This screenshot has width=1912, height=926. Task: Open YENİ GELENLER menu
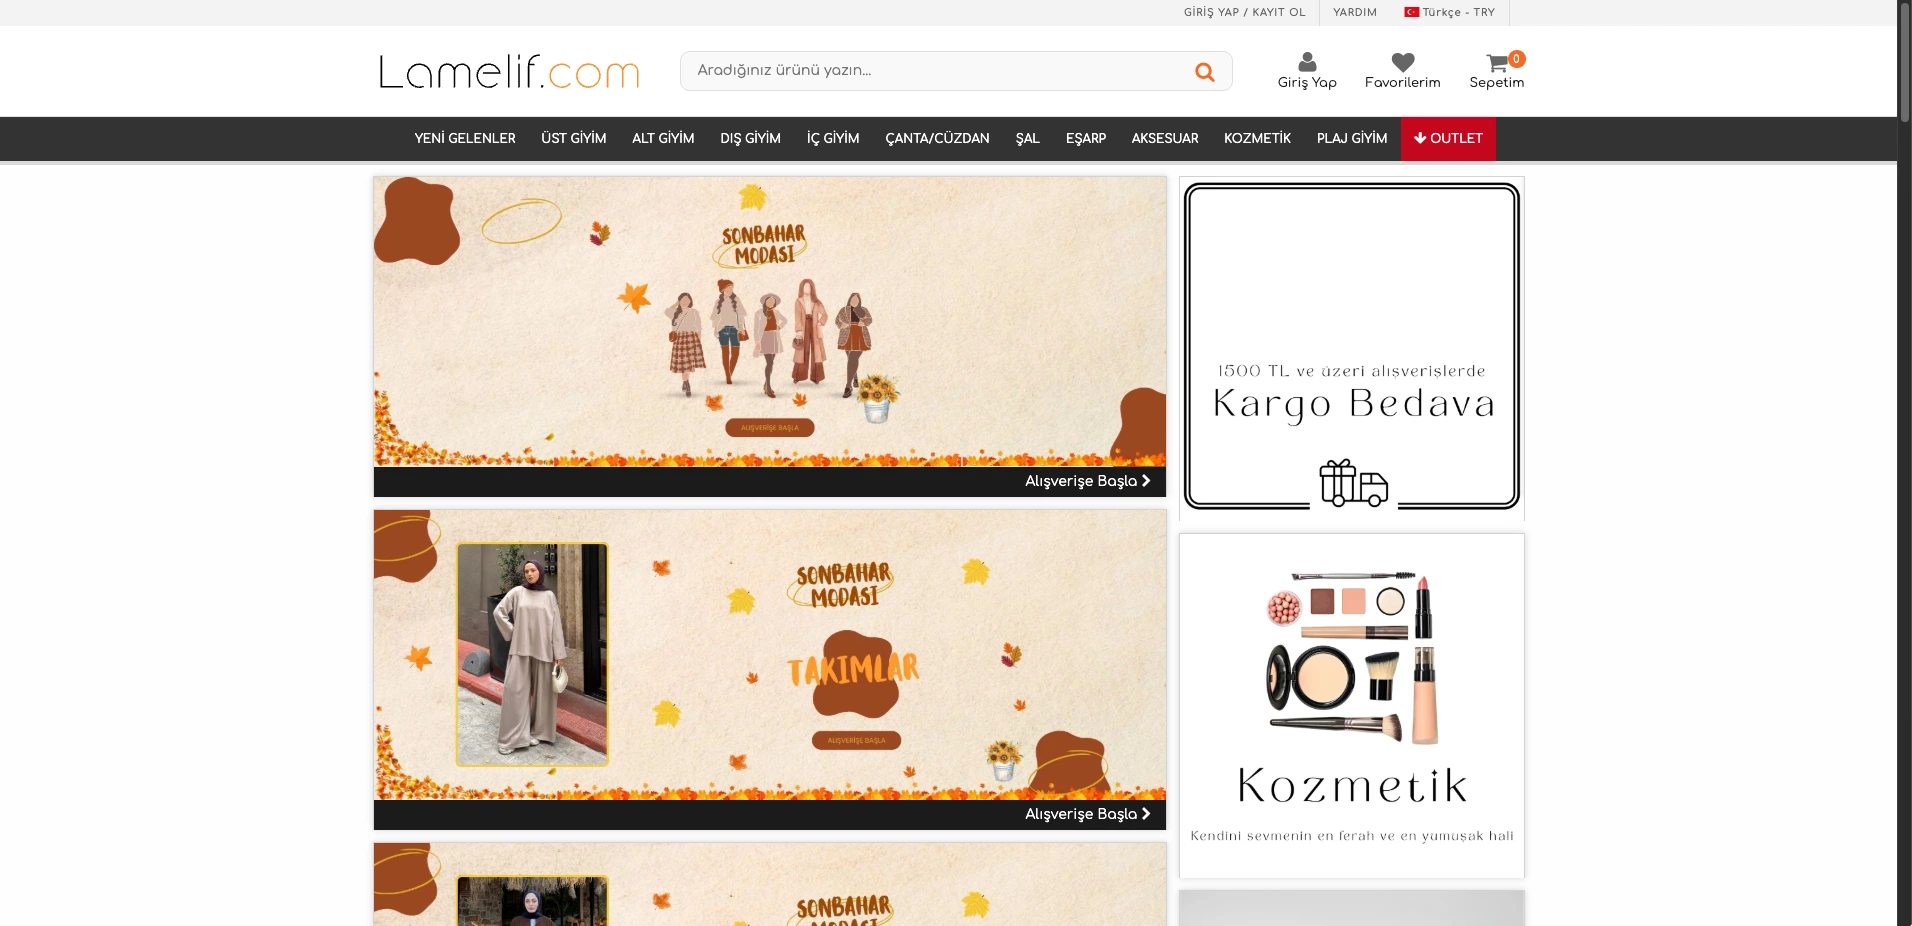pos(465,139)
